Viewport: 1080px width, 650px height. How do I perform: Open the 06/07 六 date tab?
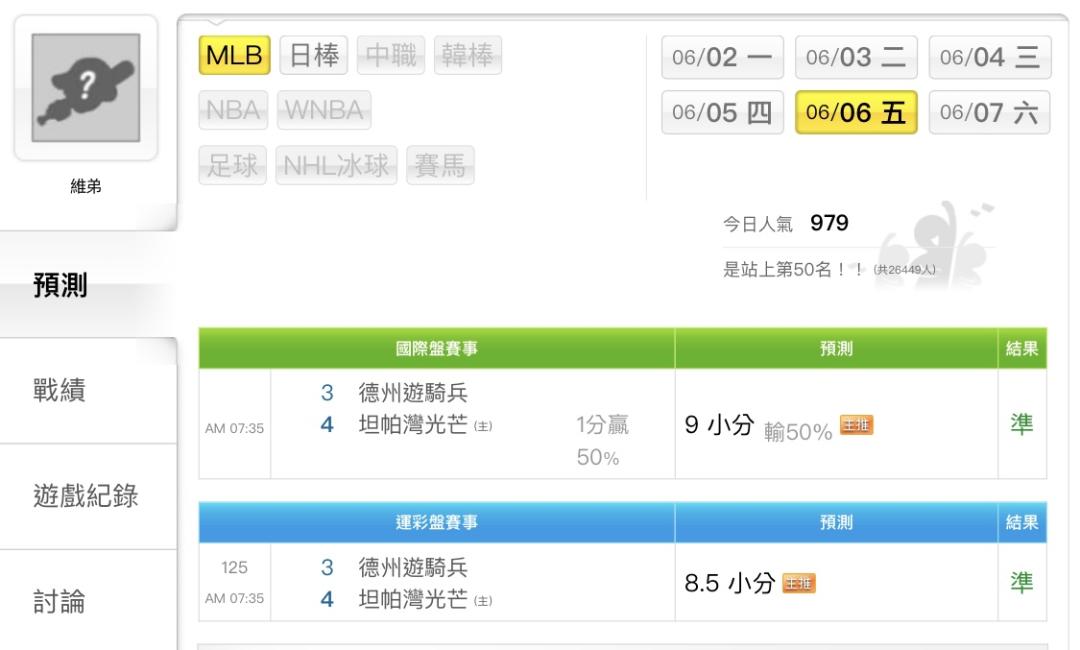tap(984, 113)
